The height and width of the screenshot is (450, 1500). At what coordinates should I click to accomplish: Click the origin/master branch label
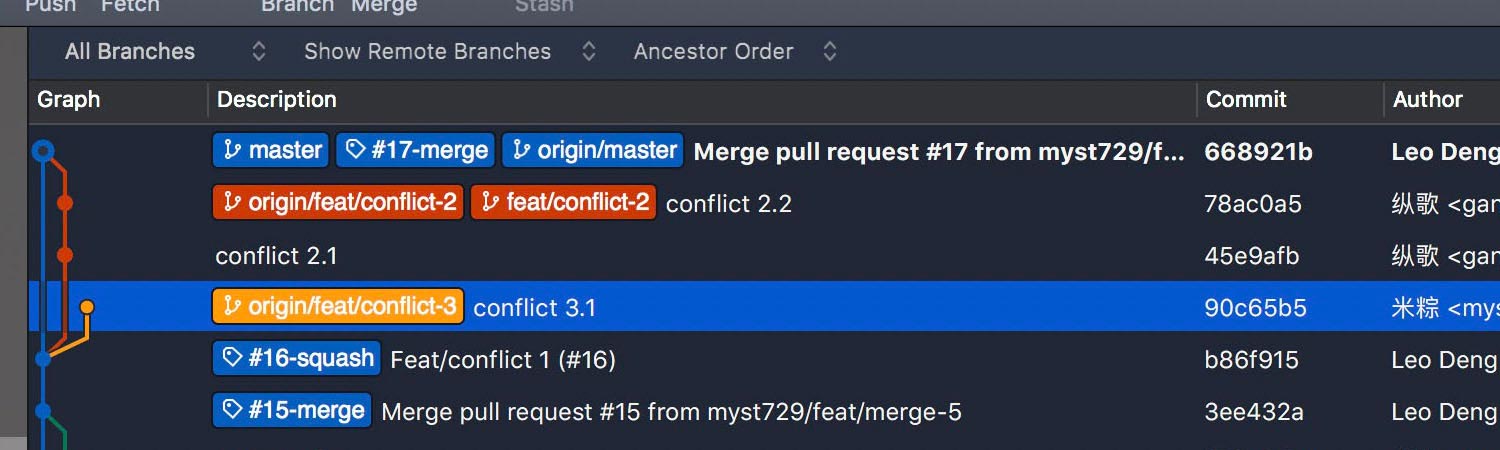click(x=593, y=151)
